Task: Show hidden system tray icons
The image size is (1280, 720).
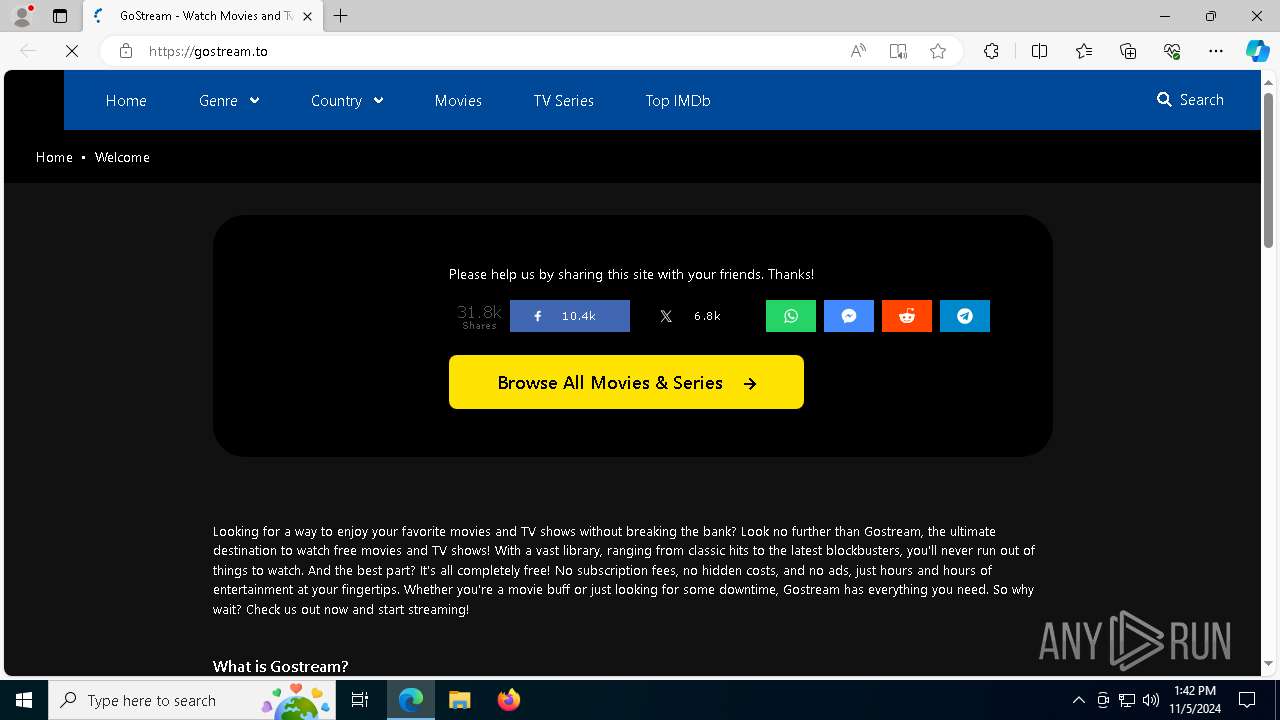Action: 1078,700
